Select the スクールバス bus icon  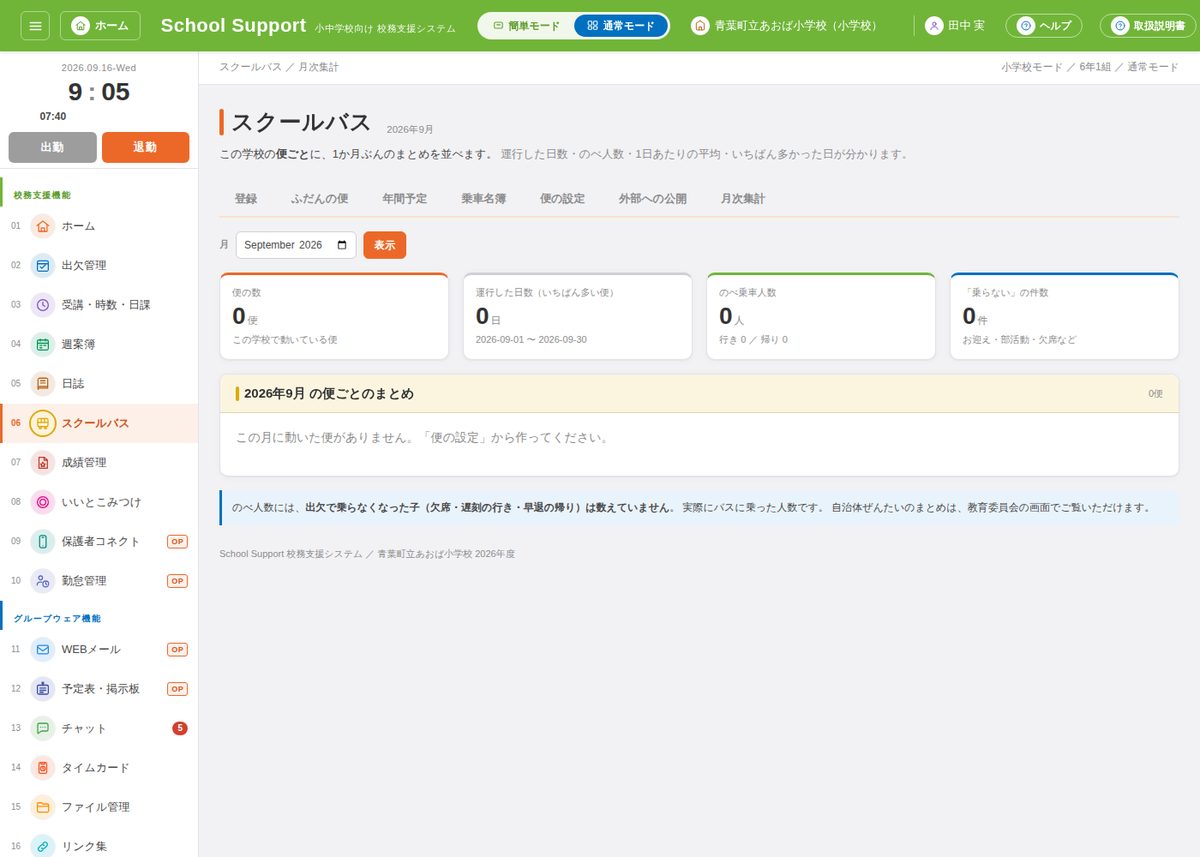43,423
